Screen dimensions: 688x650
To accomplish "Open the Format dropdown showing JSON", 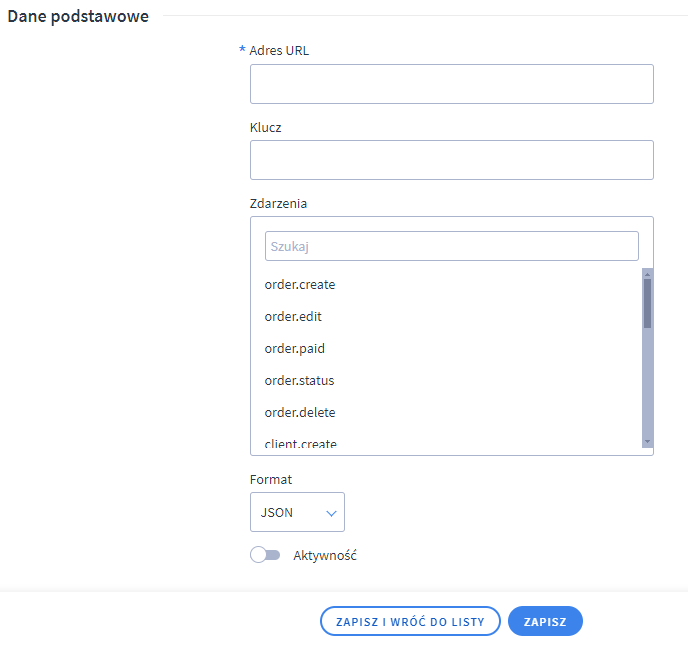I will 297,512.
